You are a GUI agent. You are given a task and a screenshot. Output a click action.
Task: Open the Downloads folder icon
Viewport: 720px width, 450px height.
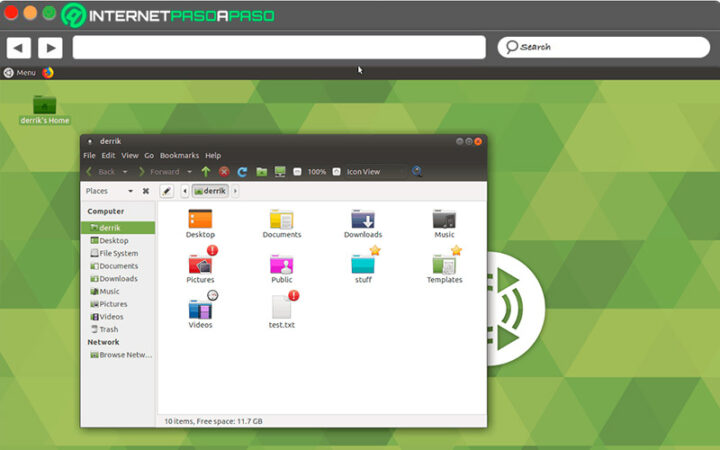click(x=363, y=220)
